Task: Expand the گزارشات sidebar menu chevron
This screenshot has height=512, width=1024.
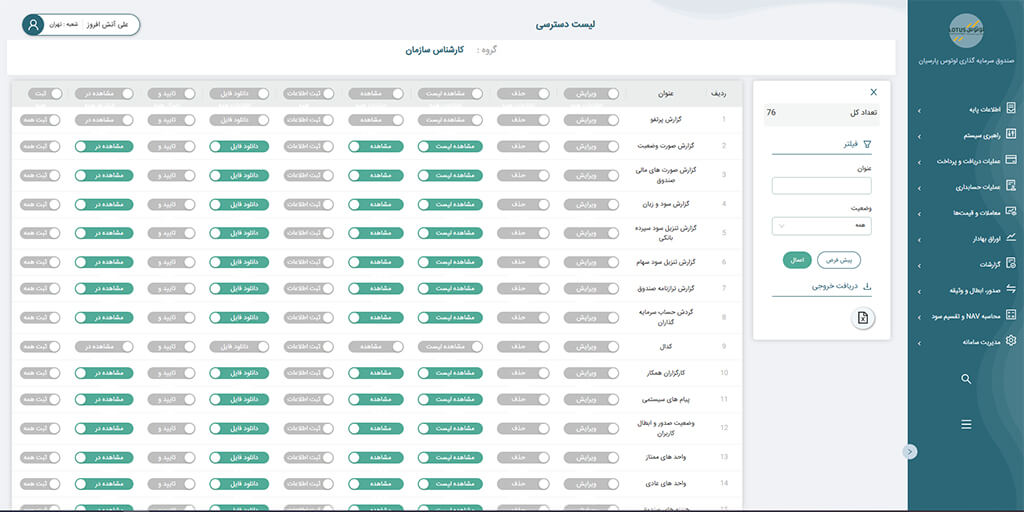Action: coord(919,264)
